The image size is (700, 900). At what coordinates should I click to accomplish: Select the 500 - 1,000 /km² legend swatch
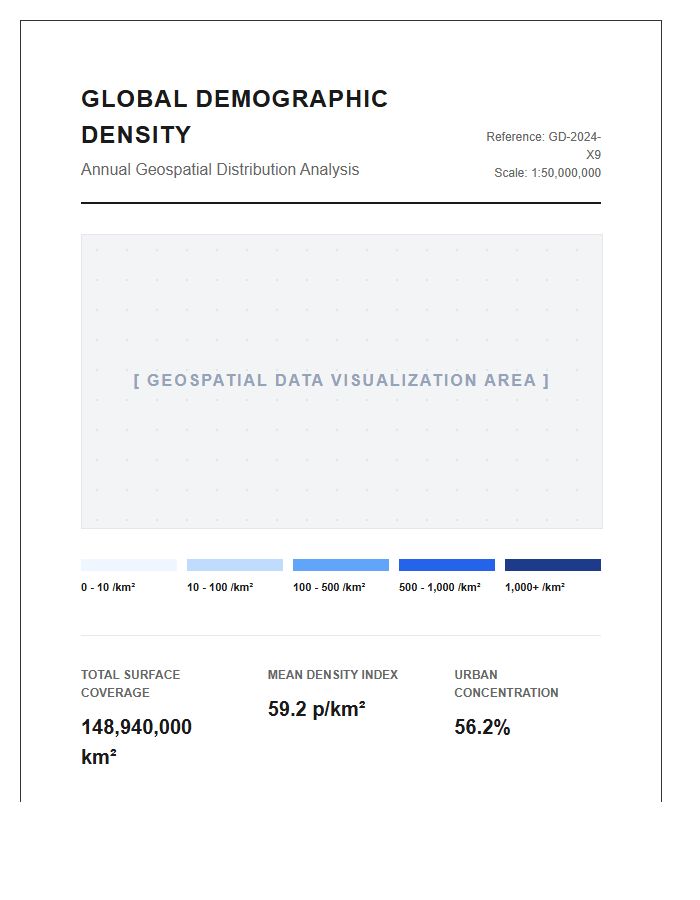coord(447,565)
